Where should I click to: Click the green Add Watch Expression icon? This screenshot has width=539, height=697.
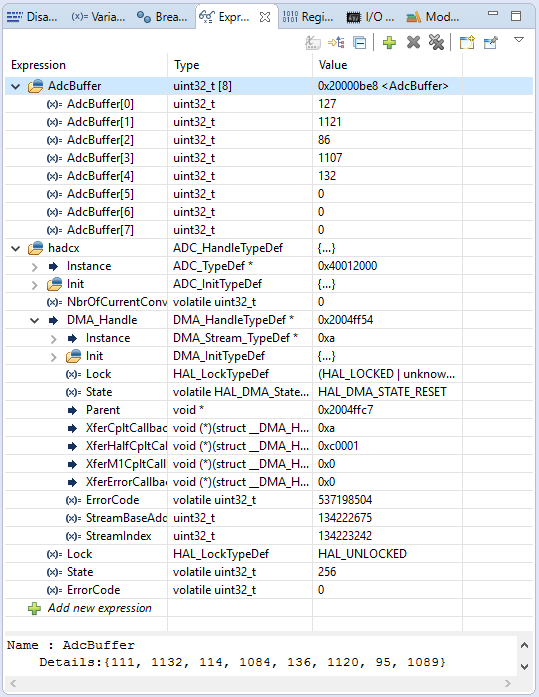coord(389,43)
